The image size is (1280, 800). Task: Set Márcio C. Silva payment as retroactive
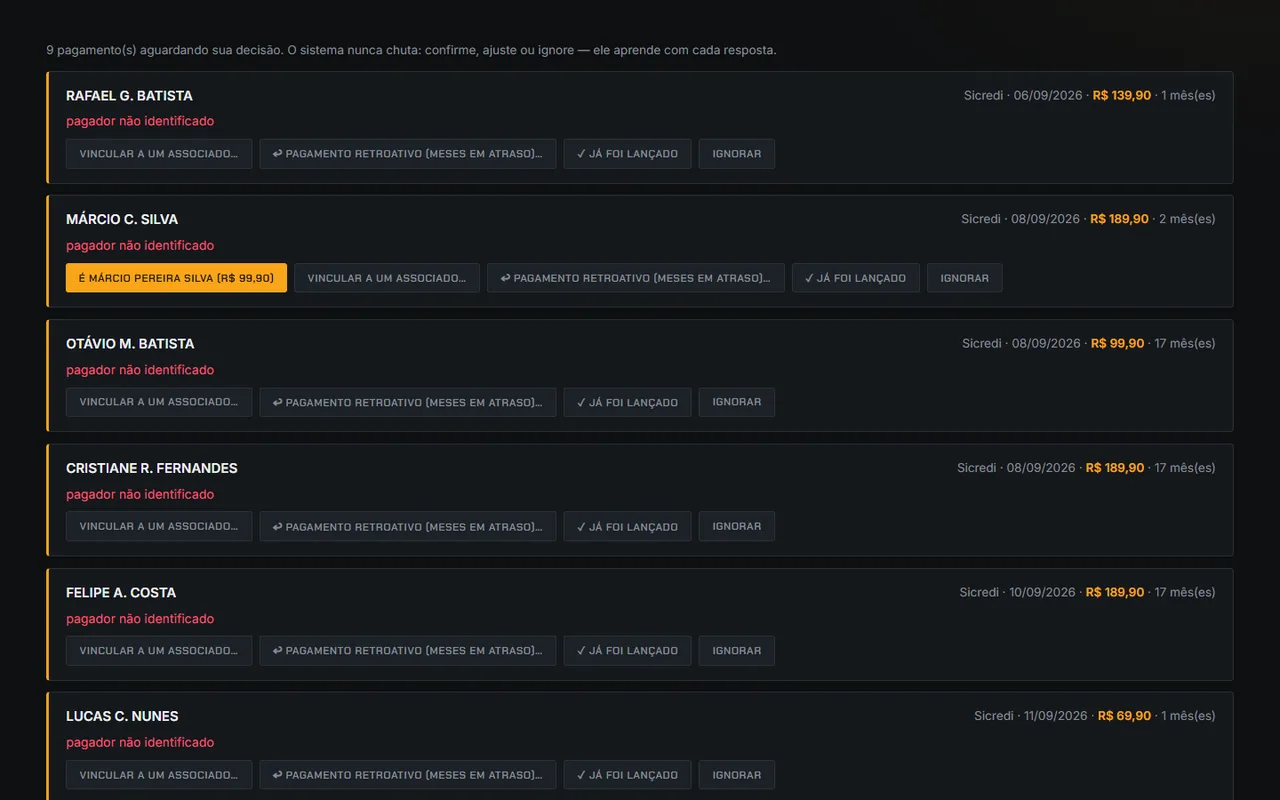(x=636, y=278)
